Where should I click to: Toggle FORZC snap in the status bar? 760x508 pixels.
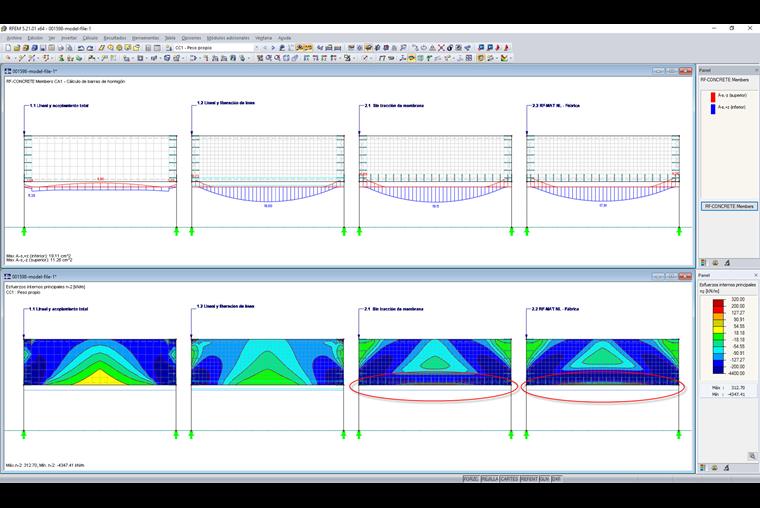(470, 479)
